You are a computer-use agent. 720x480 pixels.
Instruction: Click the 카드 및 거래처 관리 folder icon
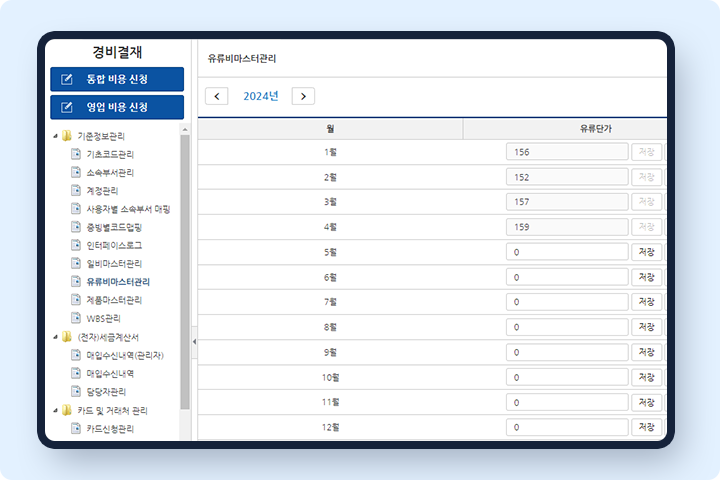click(67, 410)
